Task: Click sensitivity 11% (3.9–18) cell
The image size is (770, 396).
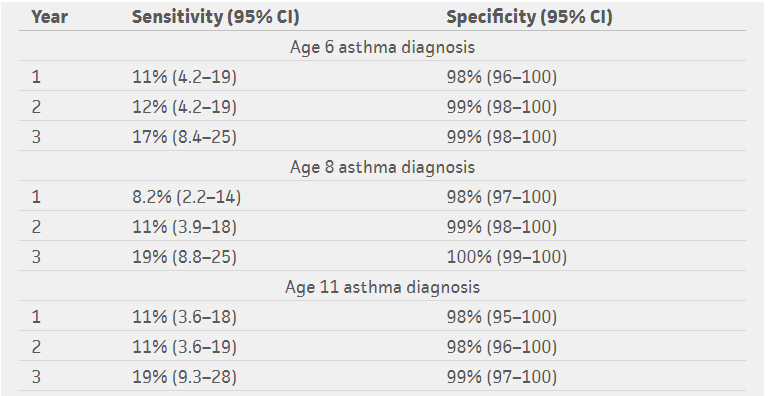Action: tap(184, 227)
